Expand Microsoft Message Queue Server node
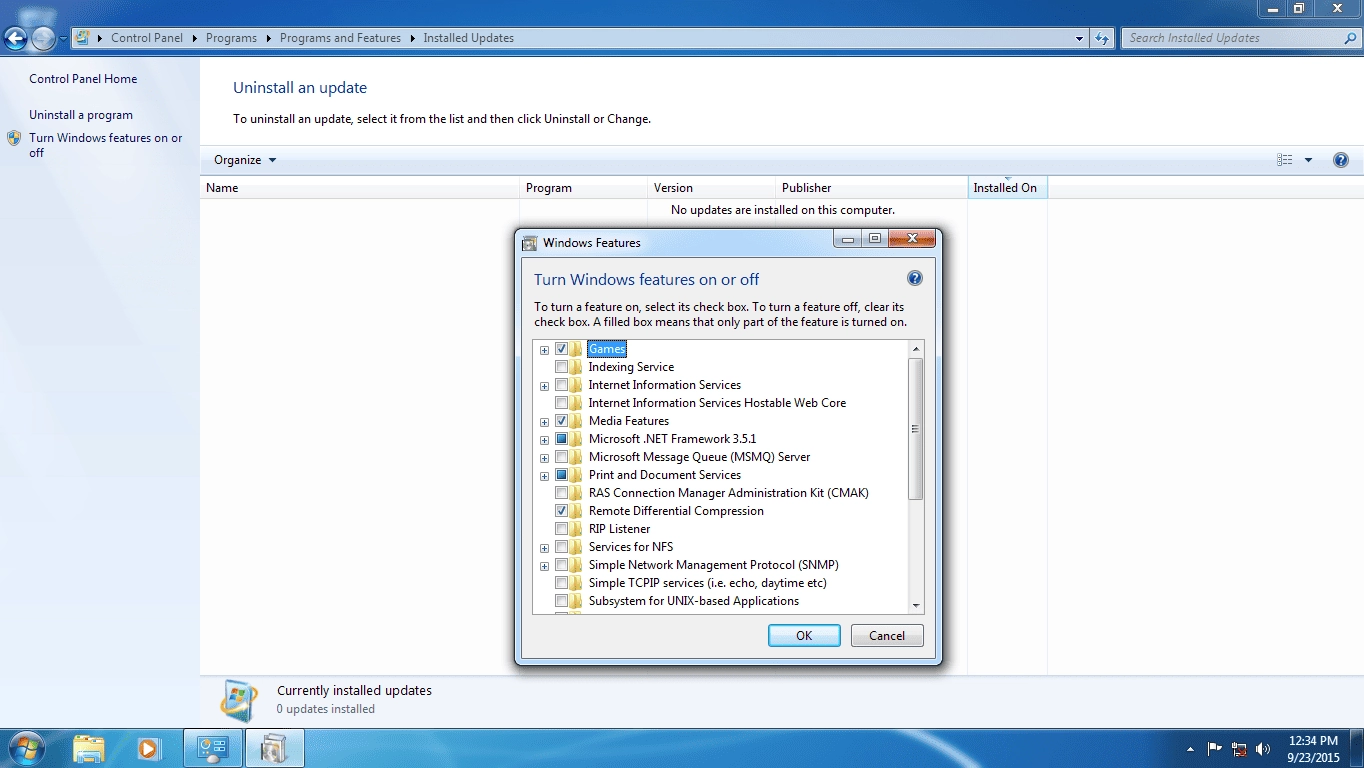Screen dimensions: 1364x768 544,458
